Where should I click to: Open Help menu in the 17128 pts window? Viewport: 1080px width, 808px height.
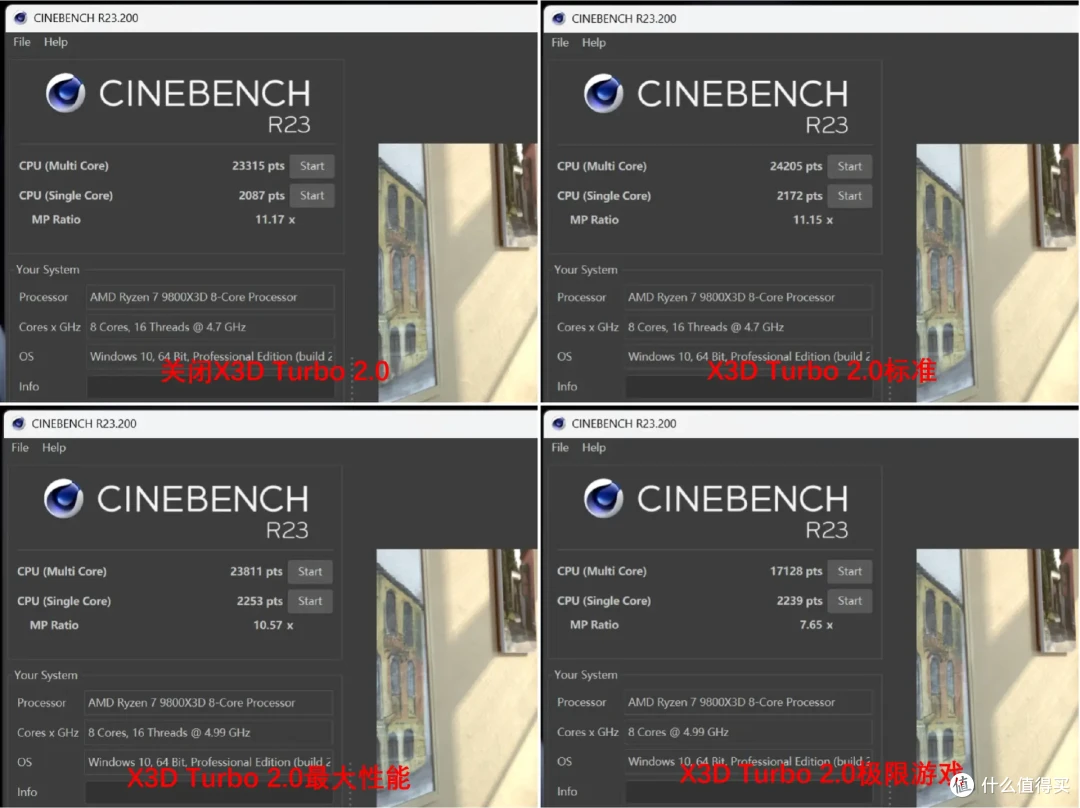(594, 448)
